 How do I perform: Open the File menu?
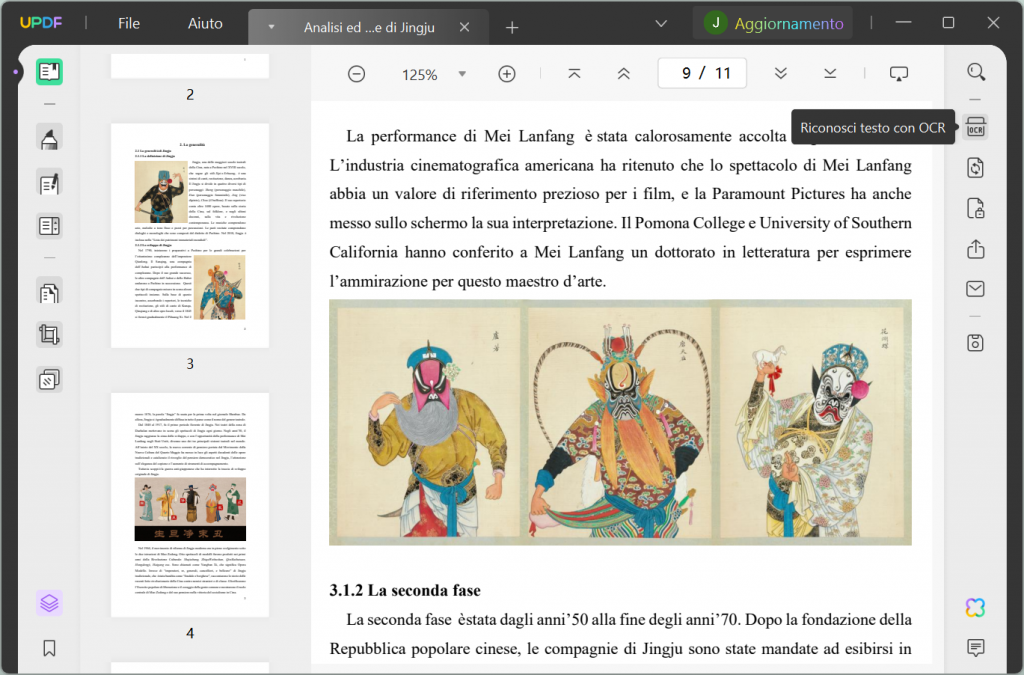coord(129,23)
